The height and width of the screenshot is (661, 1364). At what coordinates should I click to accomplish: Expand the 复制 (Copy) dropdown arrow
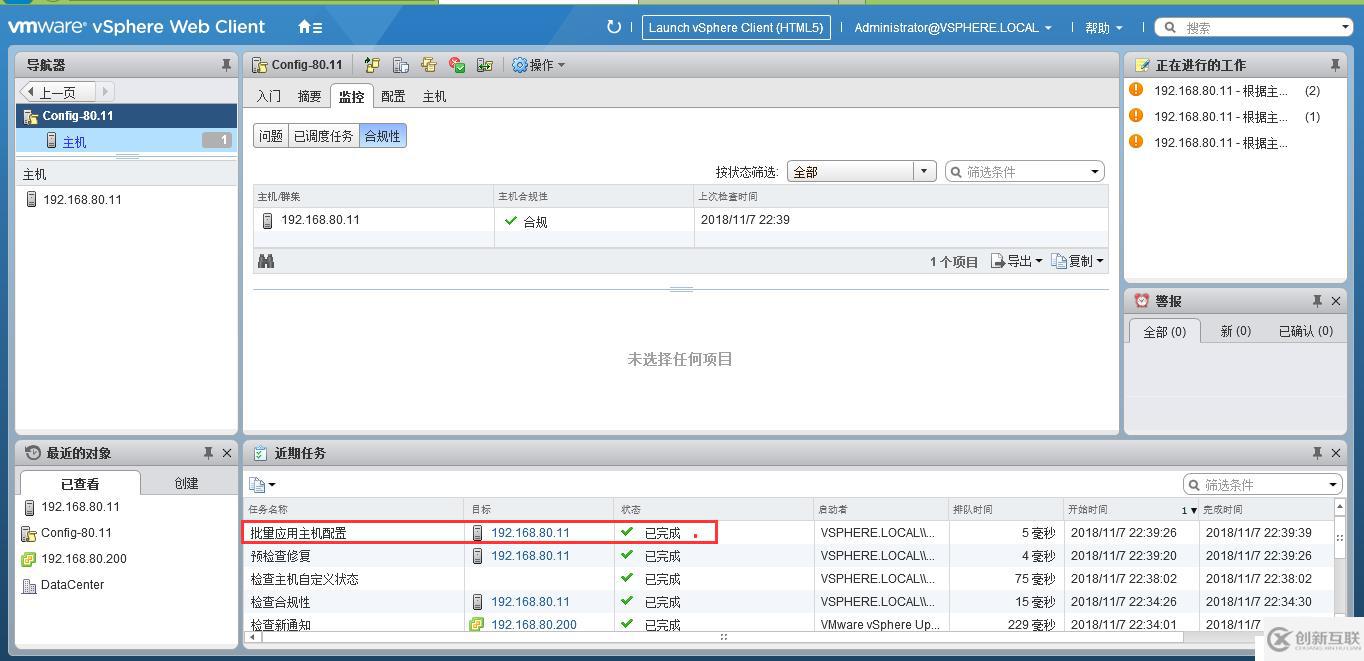click(x=1100, y=261)
